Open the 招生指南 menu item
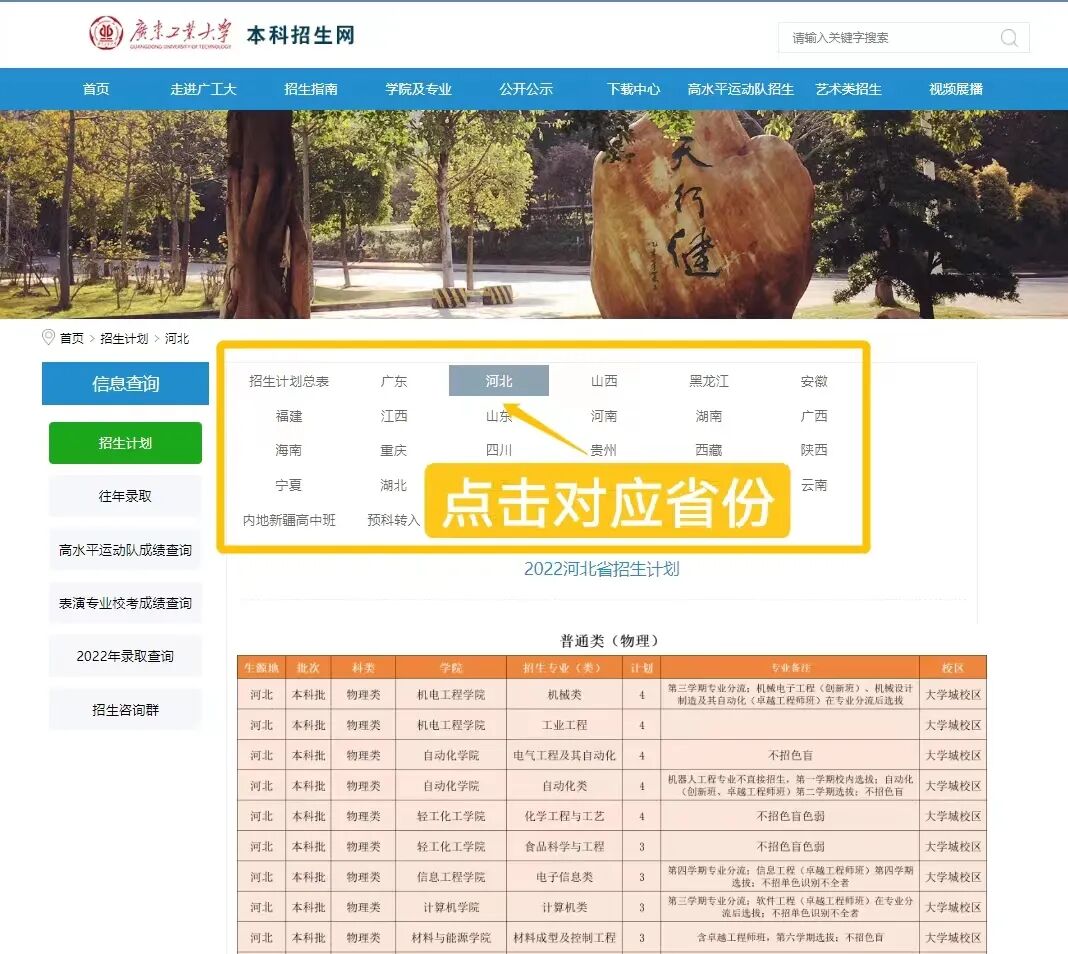 coord(313,88)
